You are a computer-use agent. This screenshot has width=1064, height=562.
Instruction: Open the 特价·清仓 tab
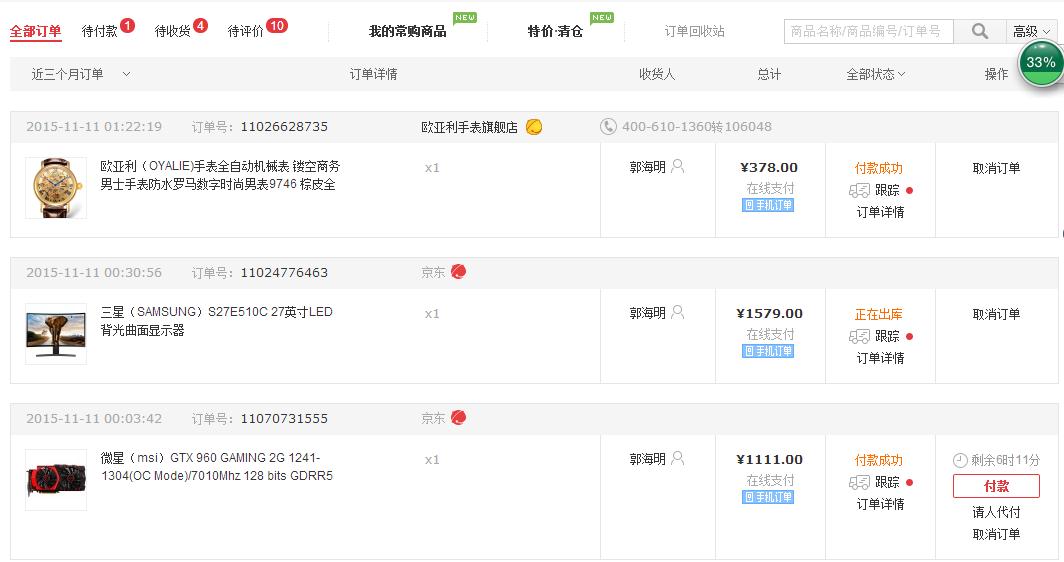[x=555, y=31]
